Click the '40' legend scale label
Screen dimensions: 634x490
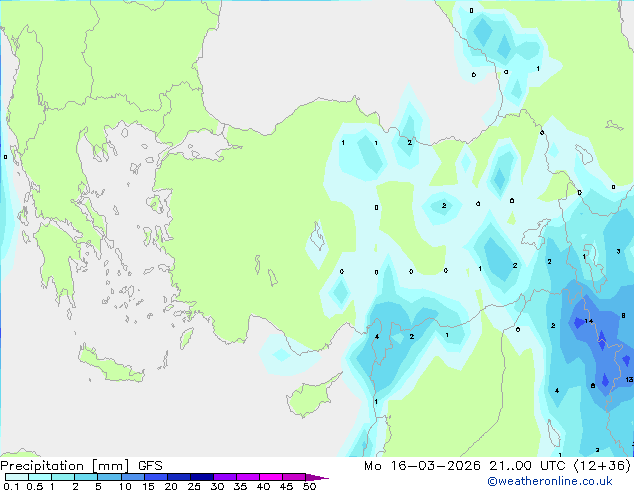[x=263, y=486]
